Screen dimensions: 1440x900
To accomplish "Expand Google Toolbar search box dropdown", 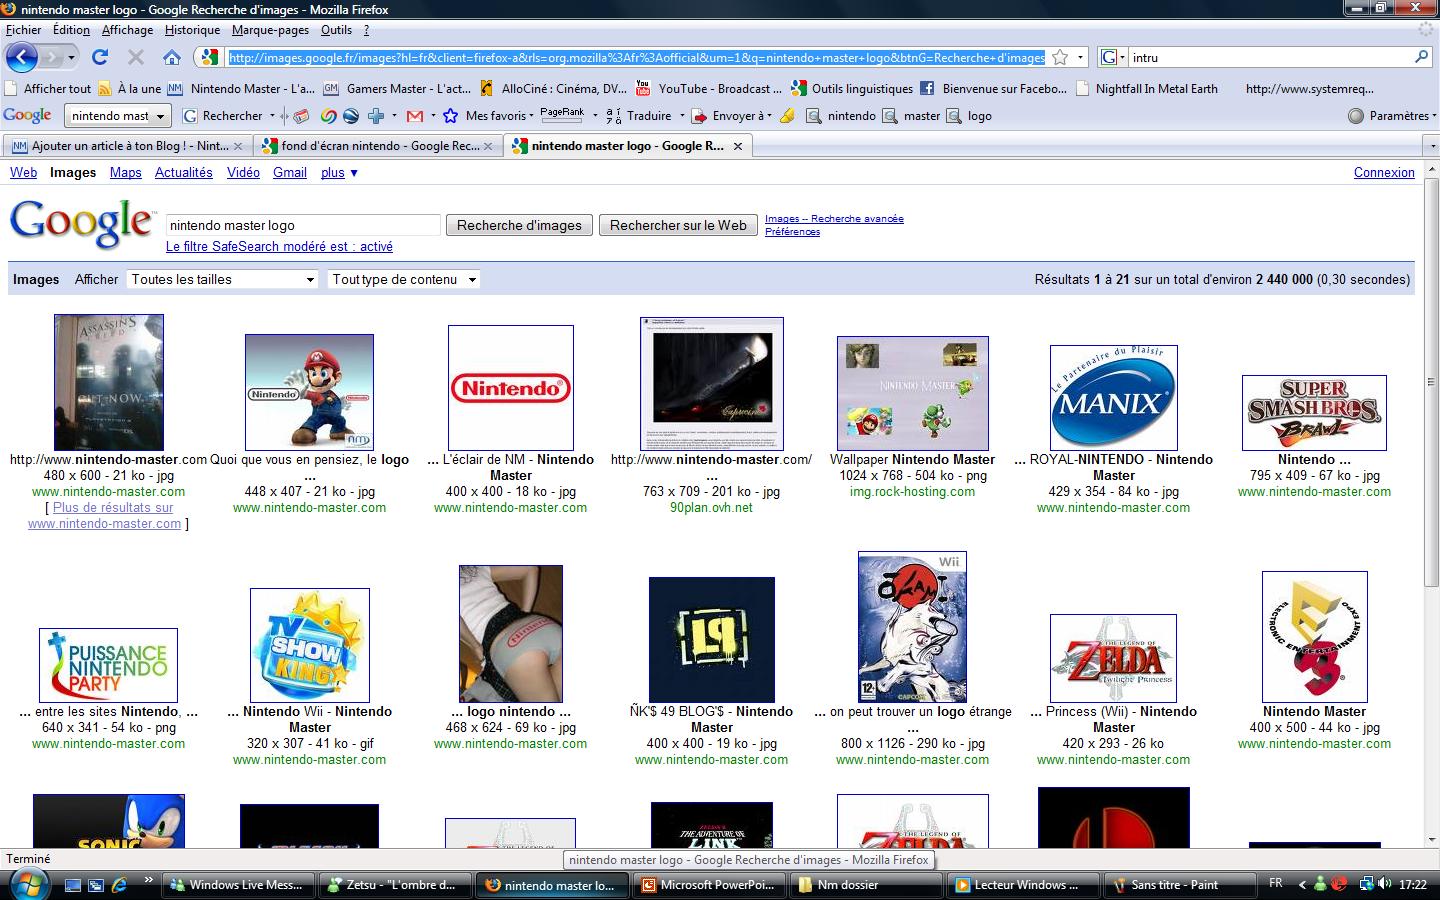I will click(x=160, y=116).
